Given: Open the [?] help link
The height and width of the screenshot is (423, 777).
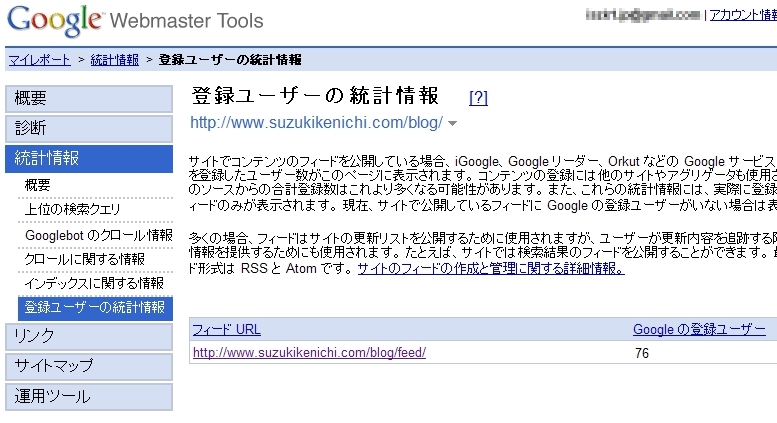Looking at the screenshot, I should [x=478, y=98].
